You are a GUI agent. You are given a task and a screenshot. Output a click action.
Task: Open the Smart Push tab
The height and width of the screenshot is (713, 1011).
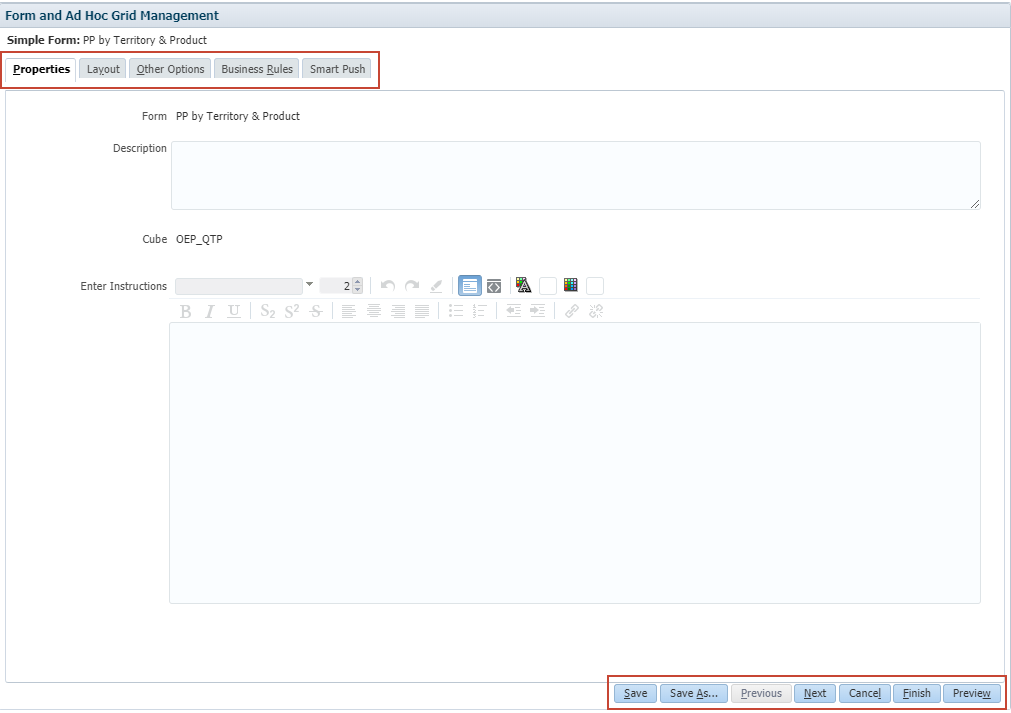click(337, 69)
